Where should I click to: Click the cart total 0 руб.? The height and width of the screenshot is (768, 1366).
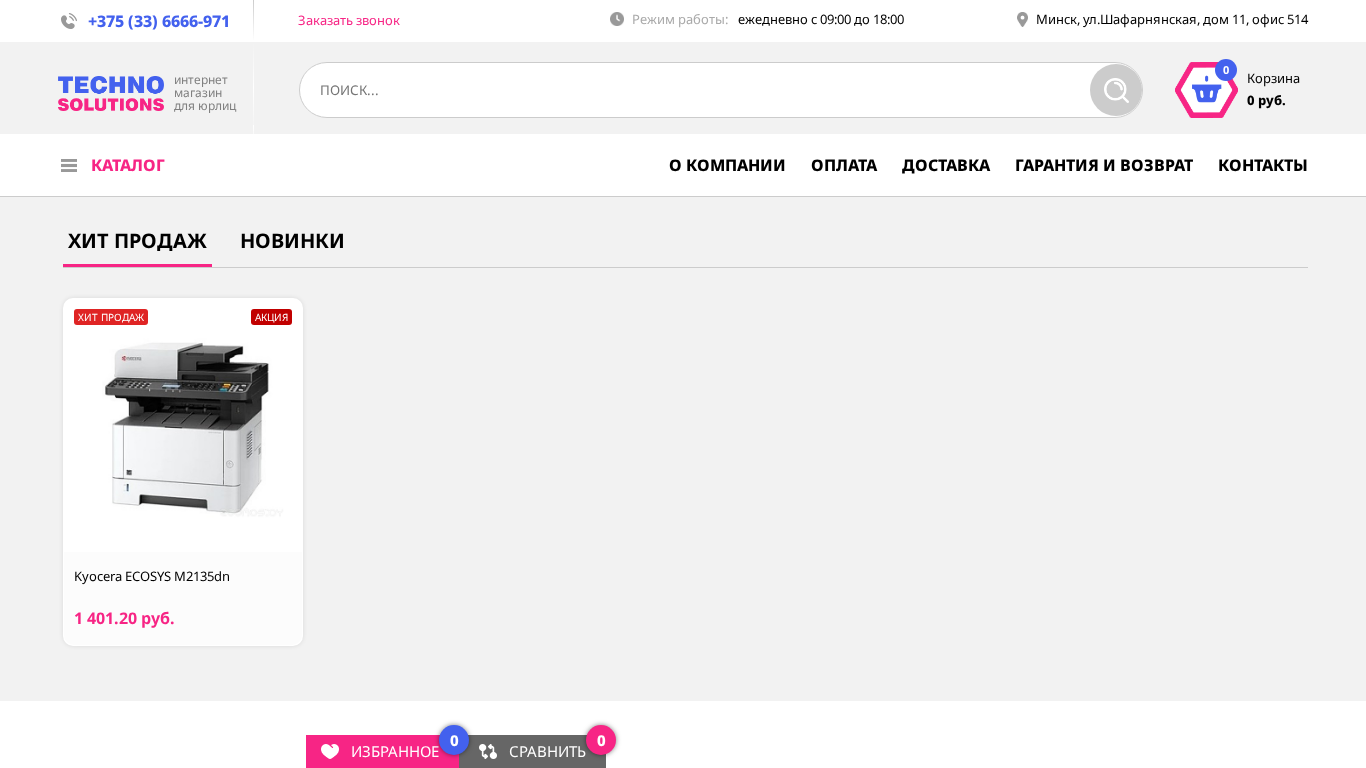coord(1266,100)
